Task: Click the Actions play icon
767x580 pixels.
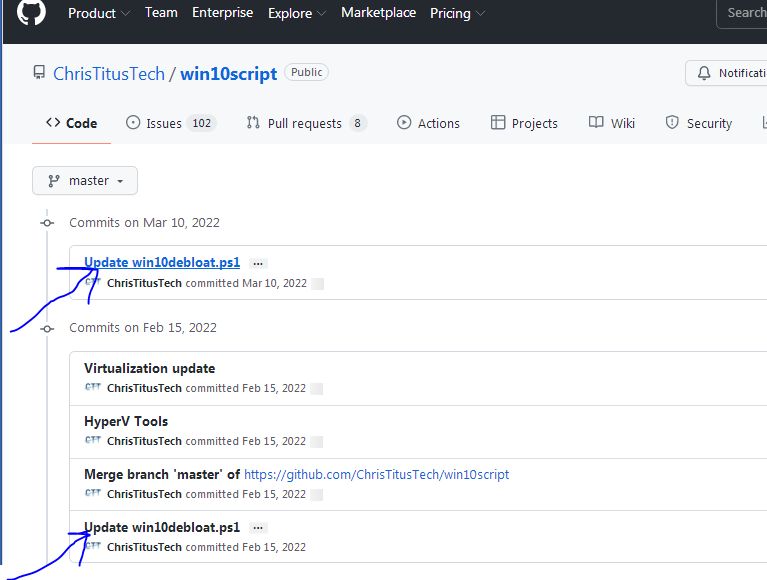Action: click(404, 122)
